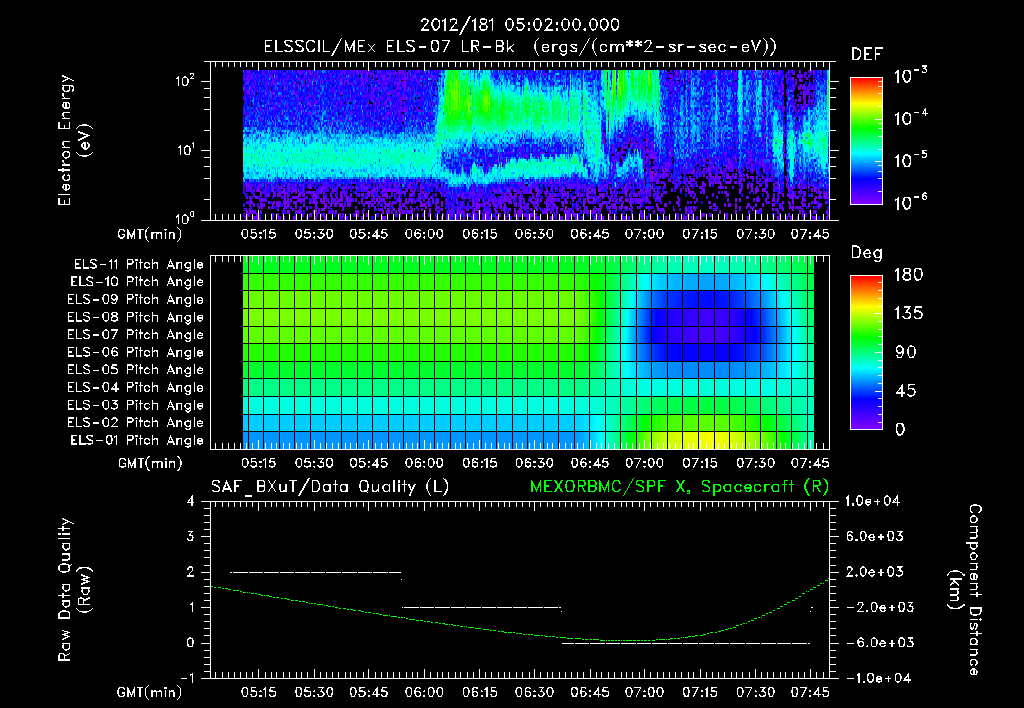
Task: Click the Raw Data Quality (Raw) axis label
Action: tap(74, 590)
